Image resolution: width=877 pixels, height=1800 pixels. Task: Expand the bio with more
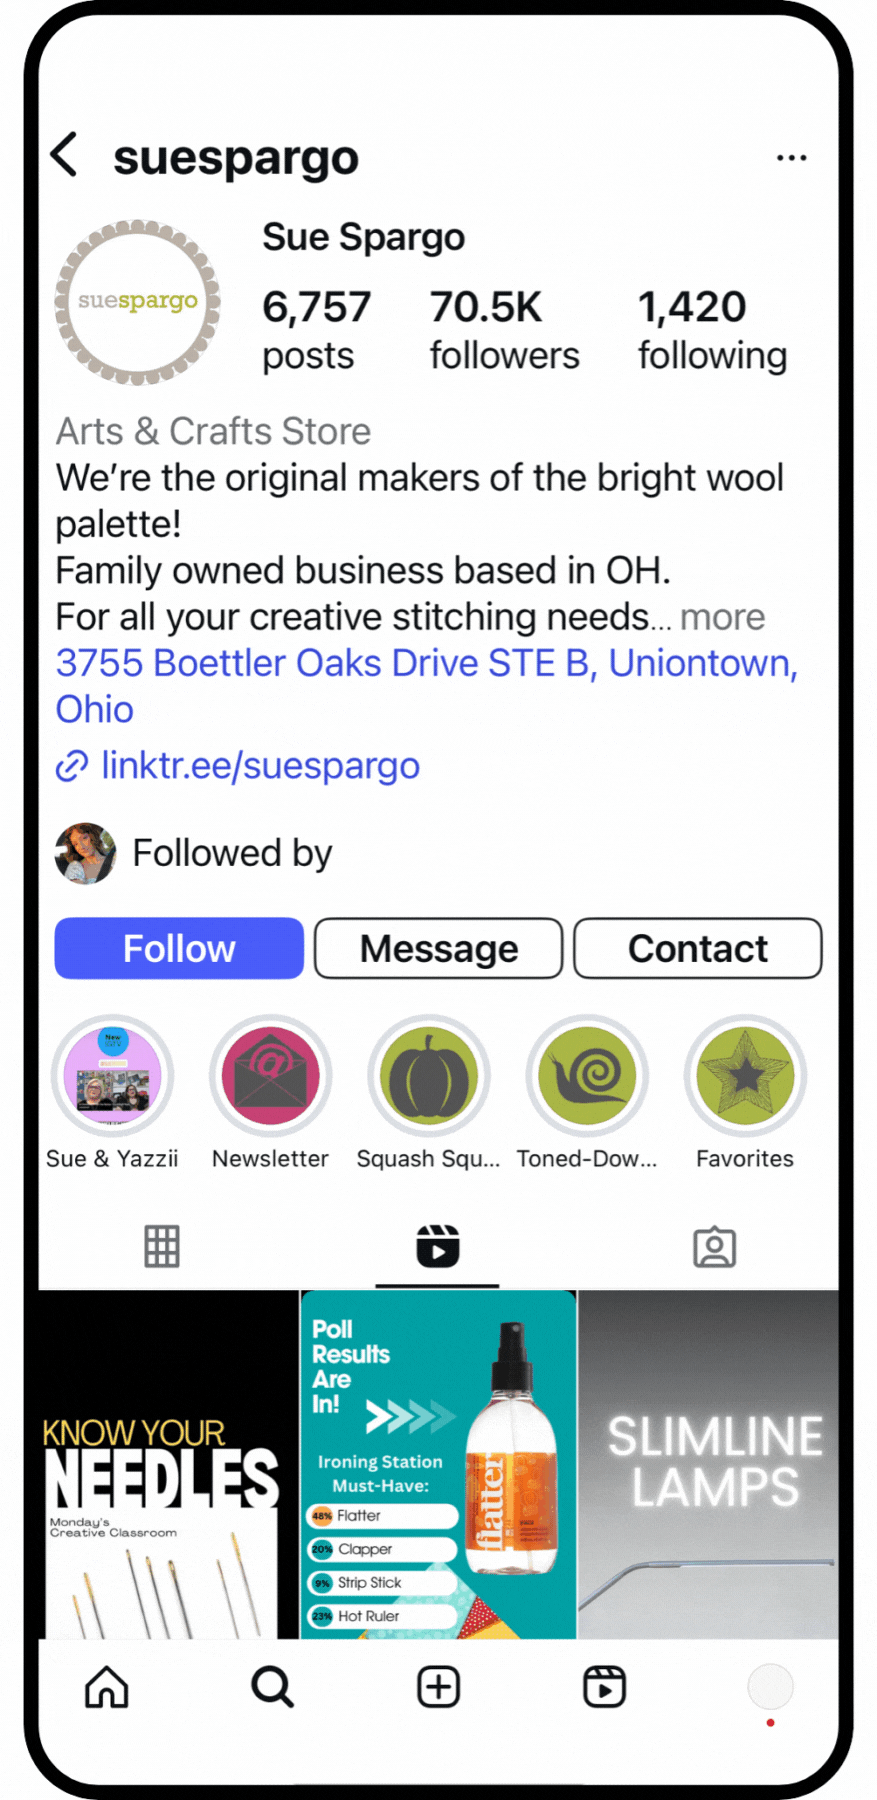(x=722, y=618)
